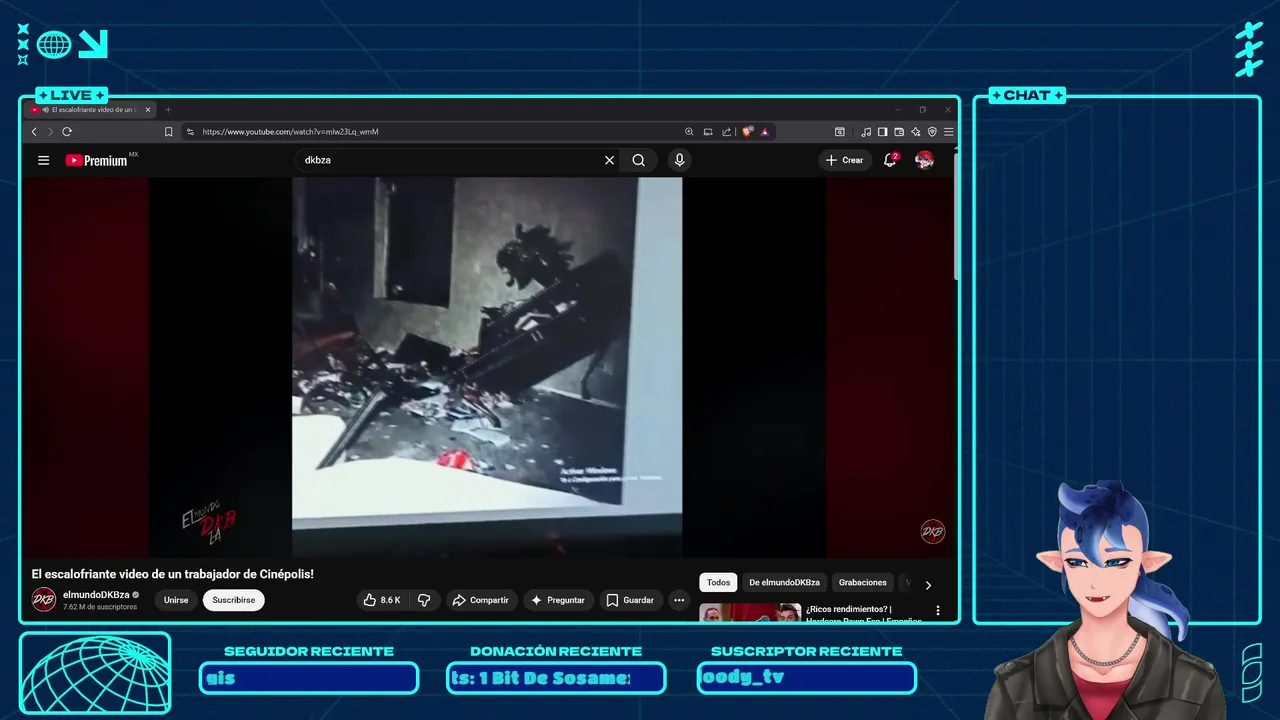1280x720 pixels.
Task: Select the El escalofriante video browser tab
Action: 88,109
